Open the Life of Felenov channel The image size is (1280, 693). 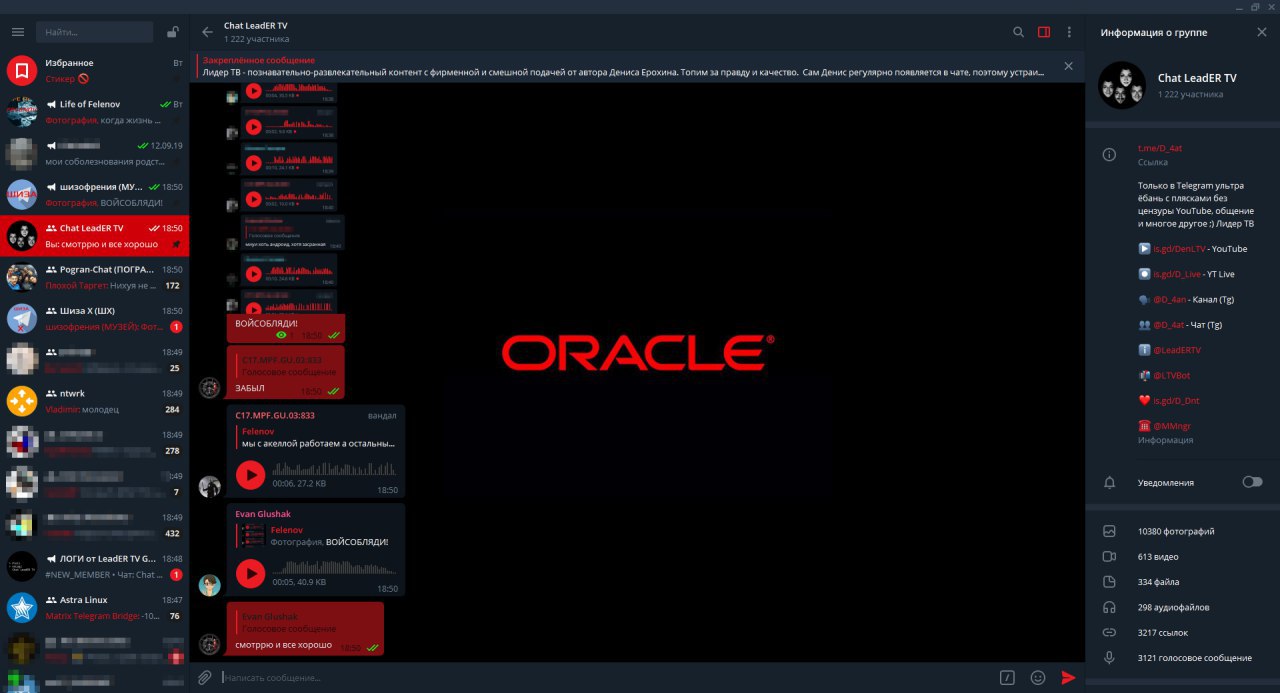click(x=95, y=111)
